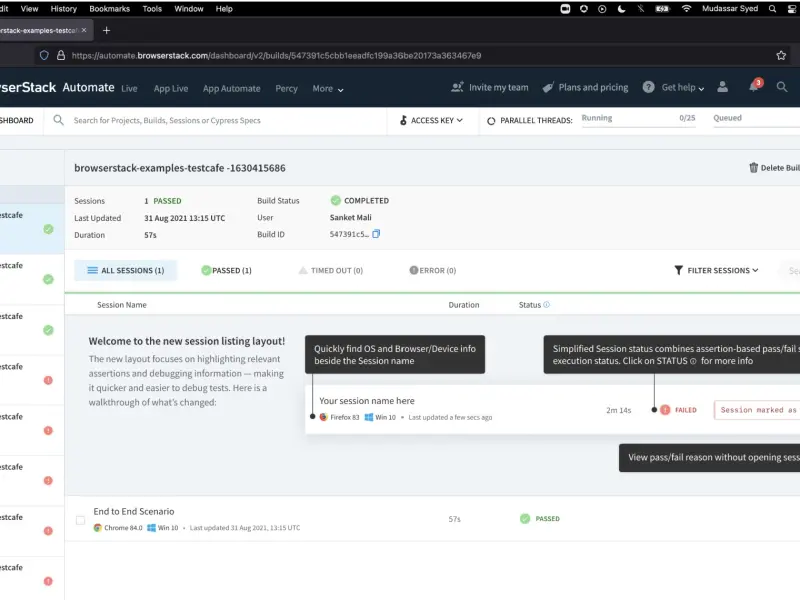Click the Delete Build trash icon
Image resolution: width=800 pixels, height=600 pixels.
click(x=753, y=167)
